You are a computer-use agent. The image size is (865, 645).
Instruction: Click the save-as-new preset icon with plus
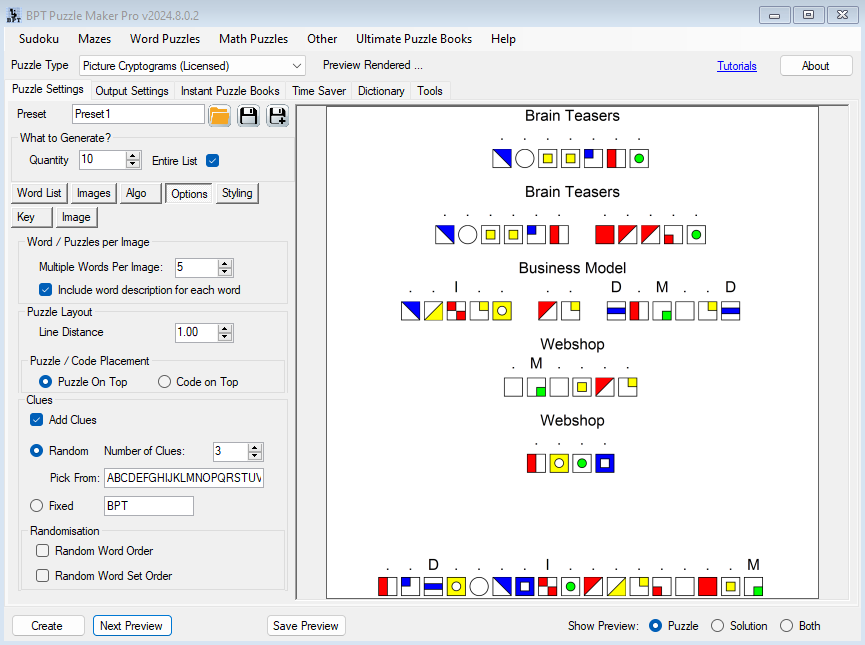click(277, 115)
